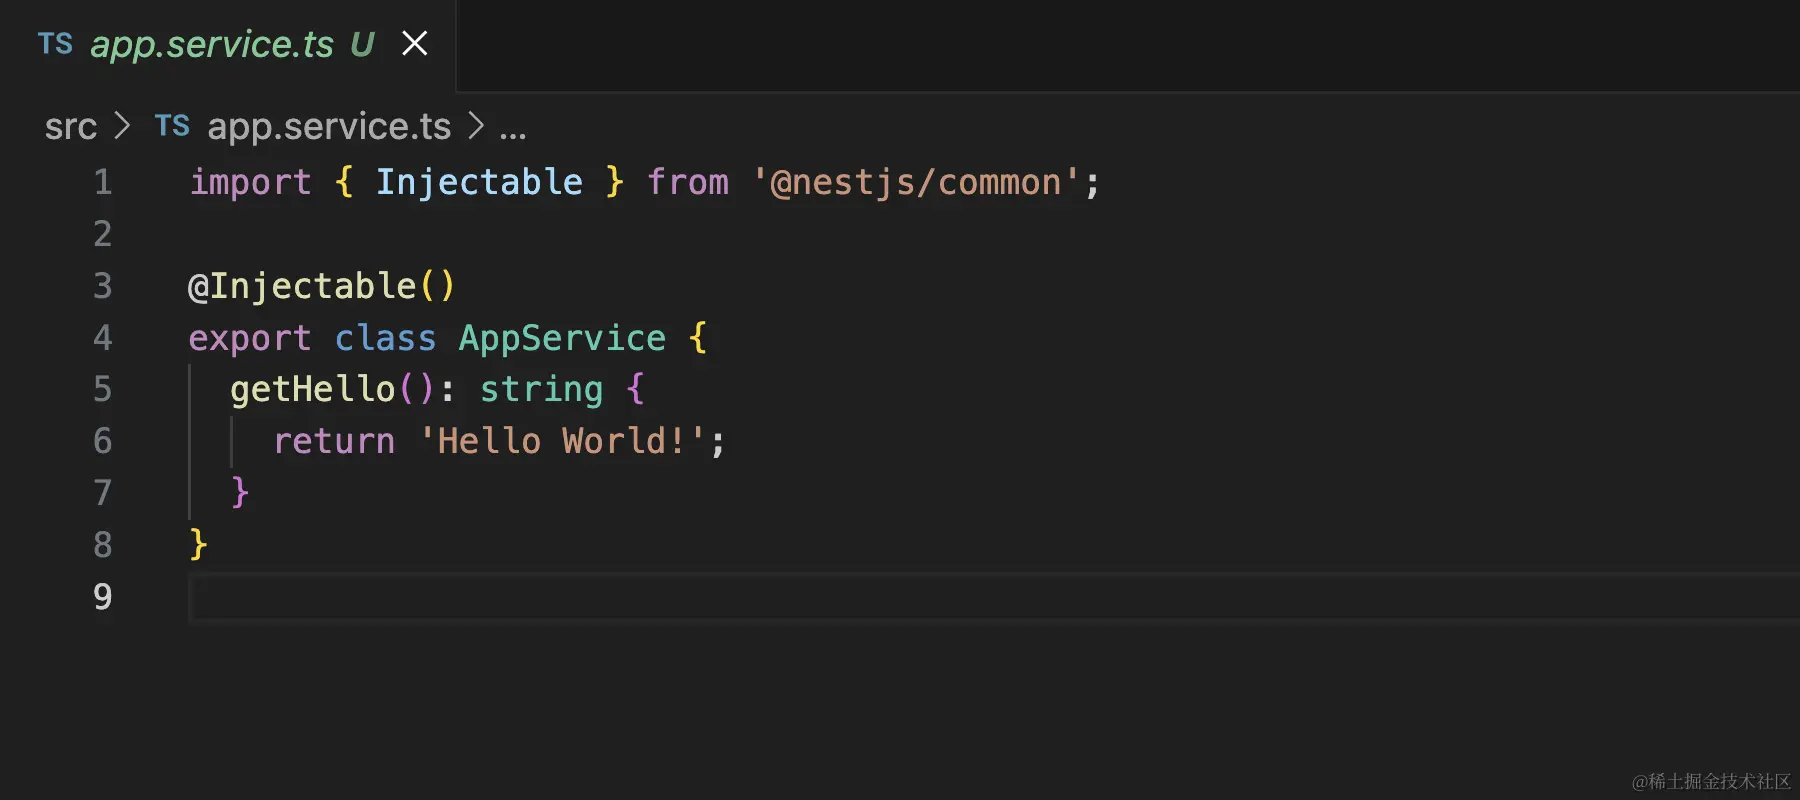1800x800 pixels.
Task: Click the chevron after app.service.ts breadcrumb
Action: 476,126
